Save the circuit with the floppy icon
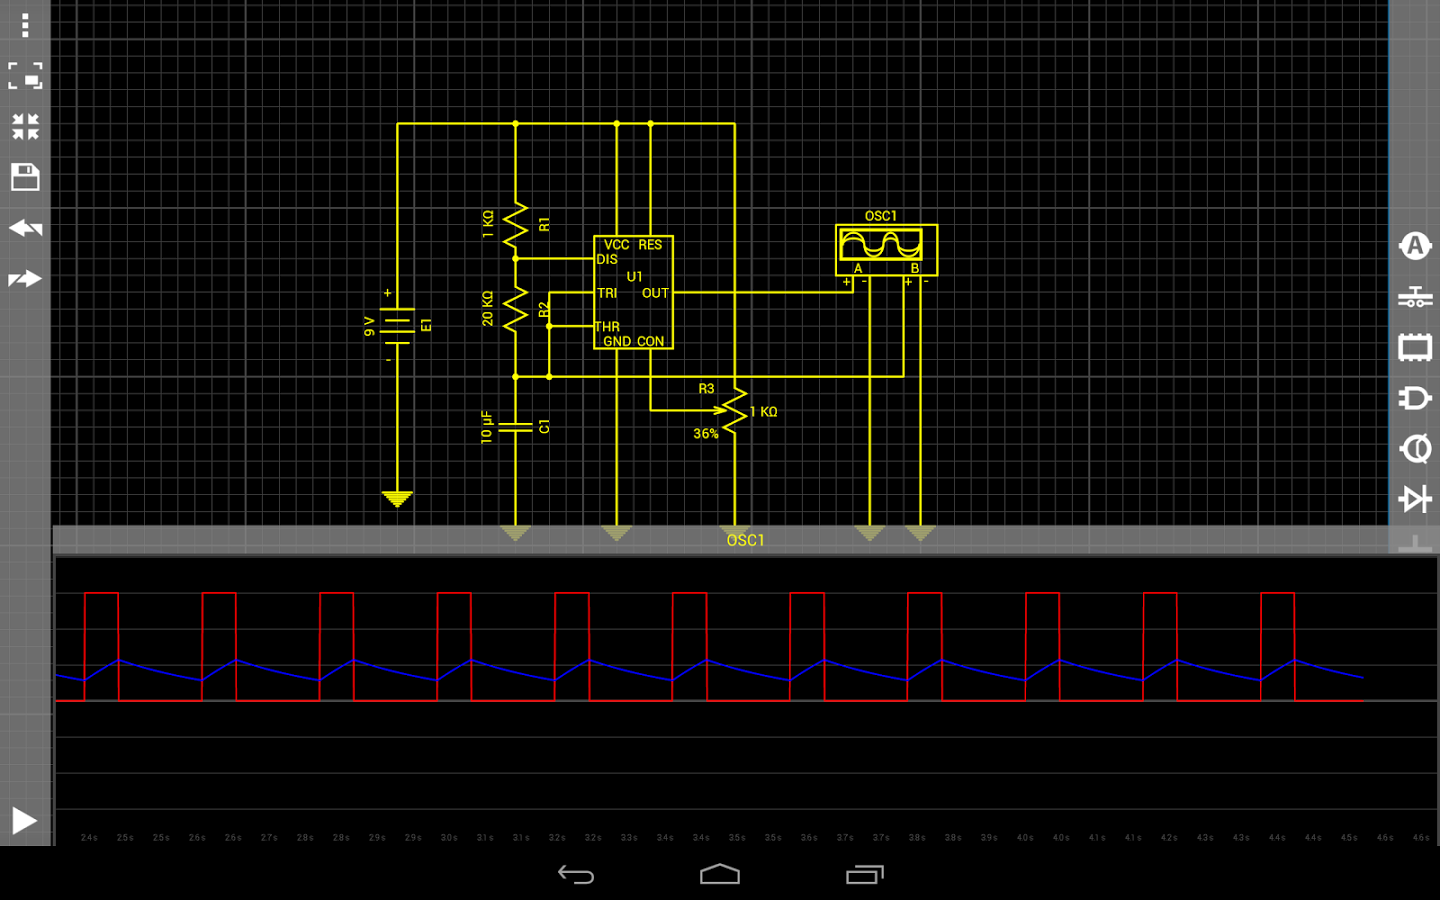 point(25,178)
